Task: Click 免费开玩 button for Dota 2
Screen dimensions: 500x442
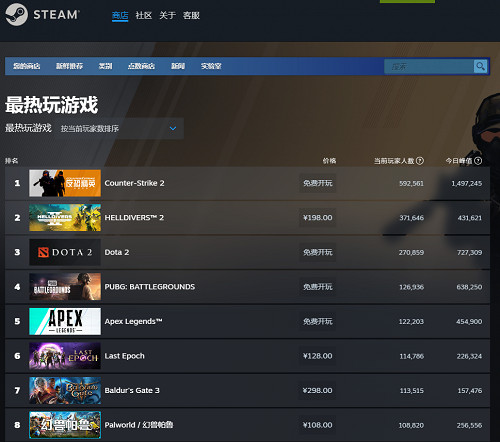Action: [x=318, y=252]
